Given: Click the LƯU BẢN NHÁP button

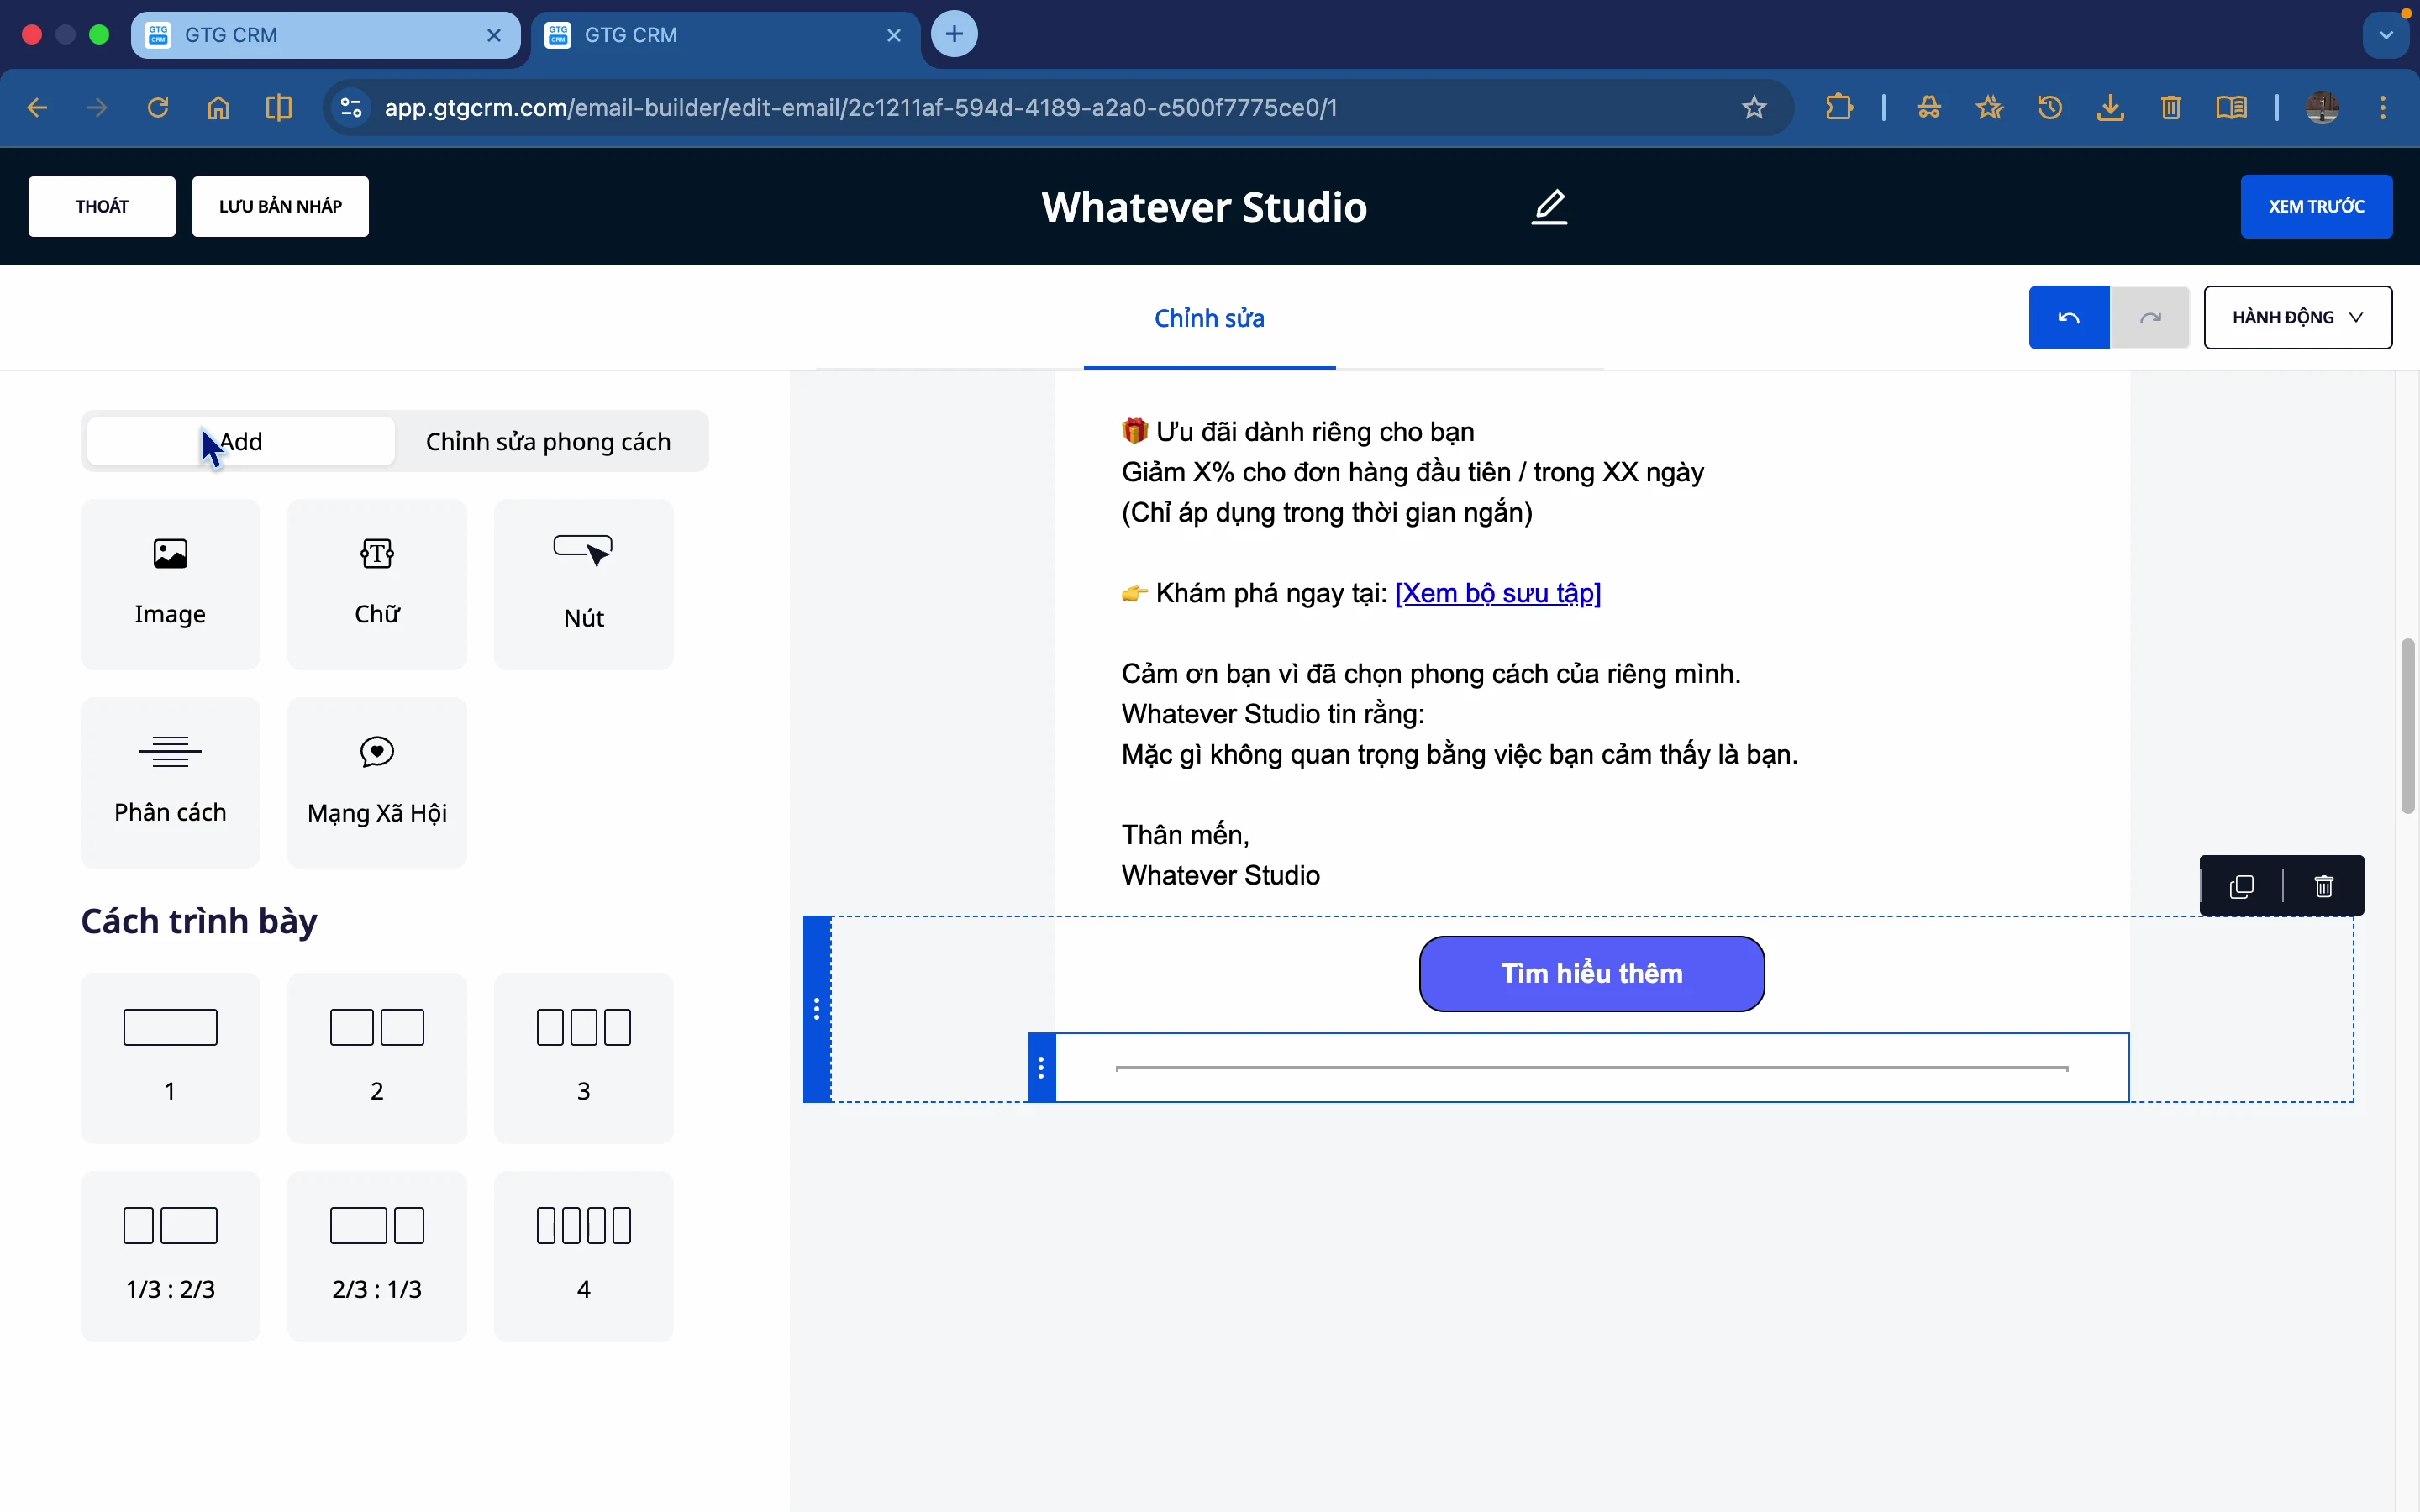Looking at the screenshot, I should pos(280,206).
